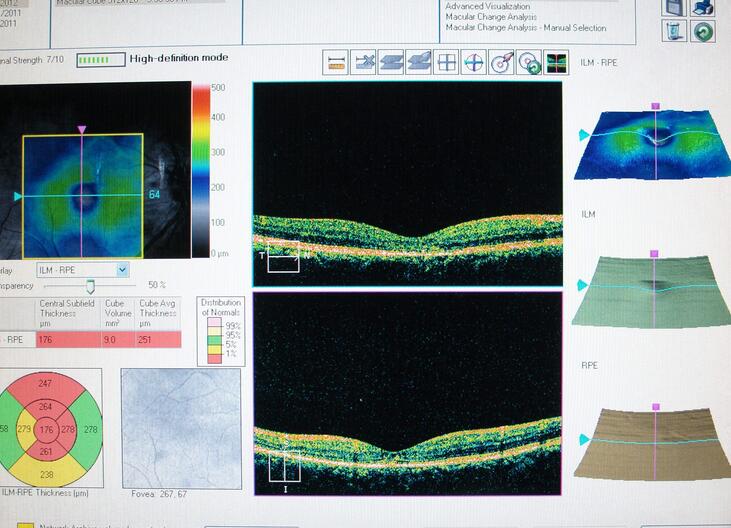The width and height of the screenshot is (731, 528).
Task: Select the layers view toolbar icon
Action: click(391, 62)
